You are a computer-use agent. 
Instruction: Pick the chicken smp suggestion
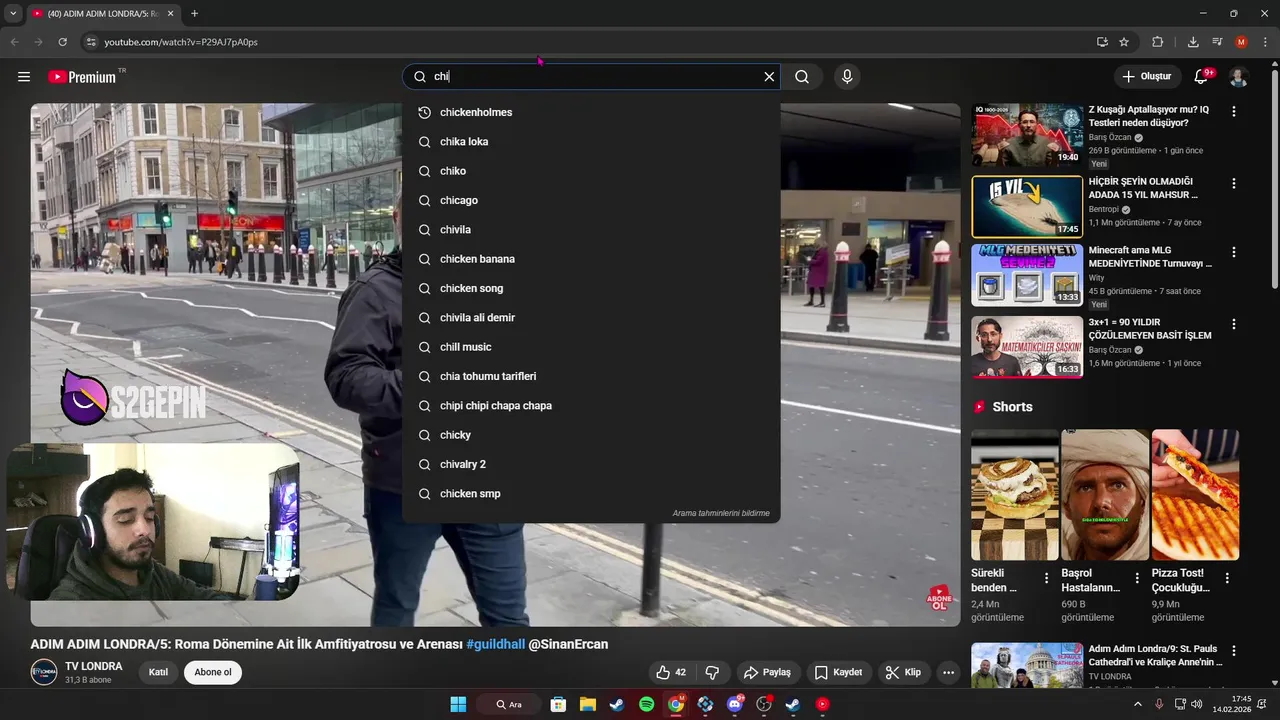pyautogui.click(x=591, y=494)
